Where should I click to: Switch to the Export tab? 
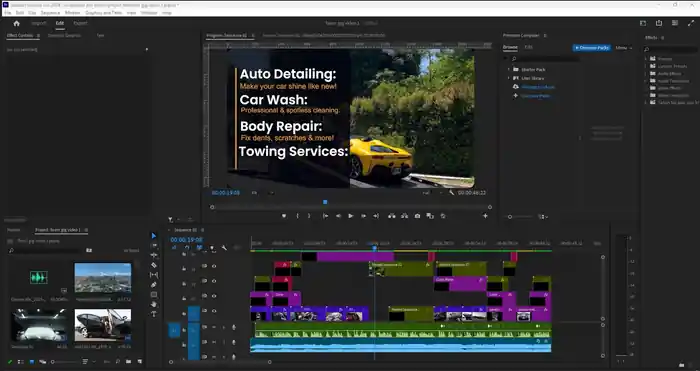click(x=80, y=23)
